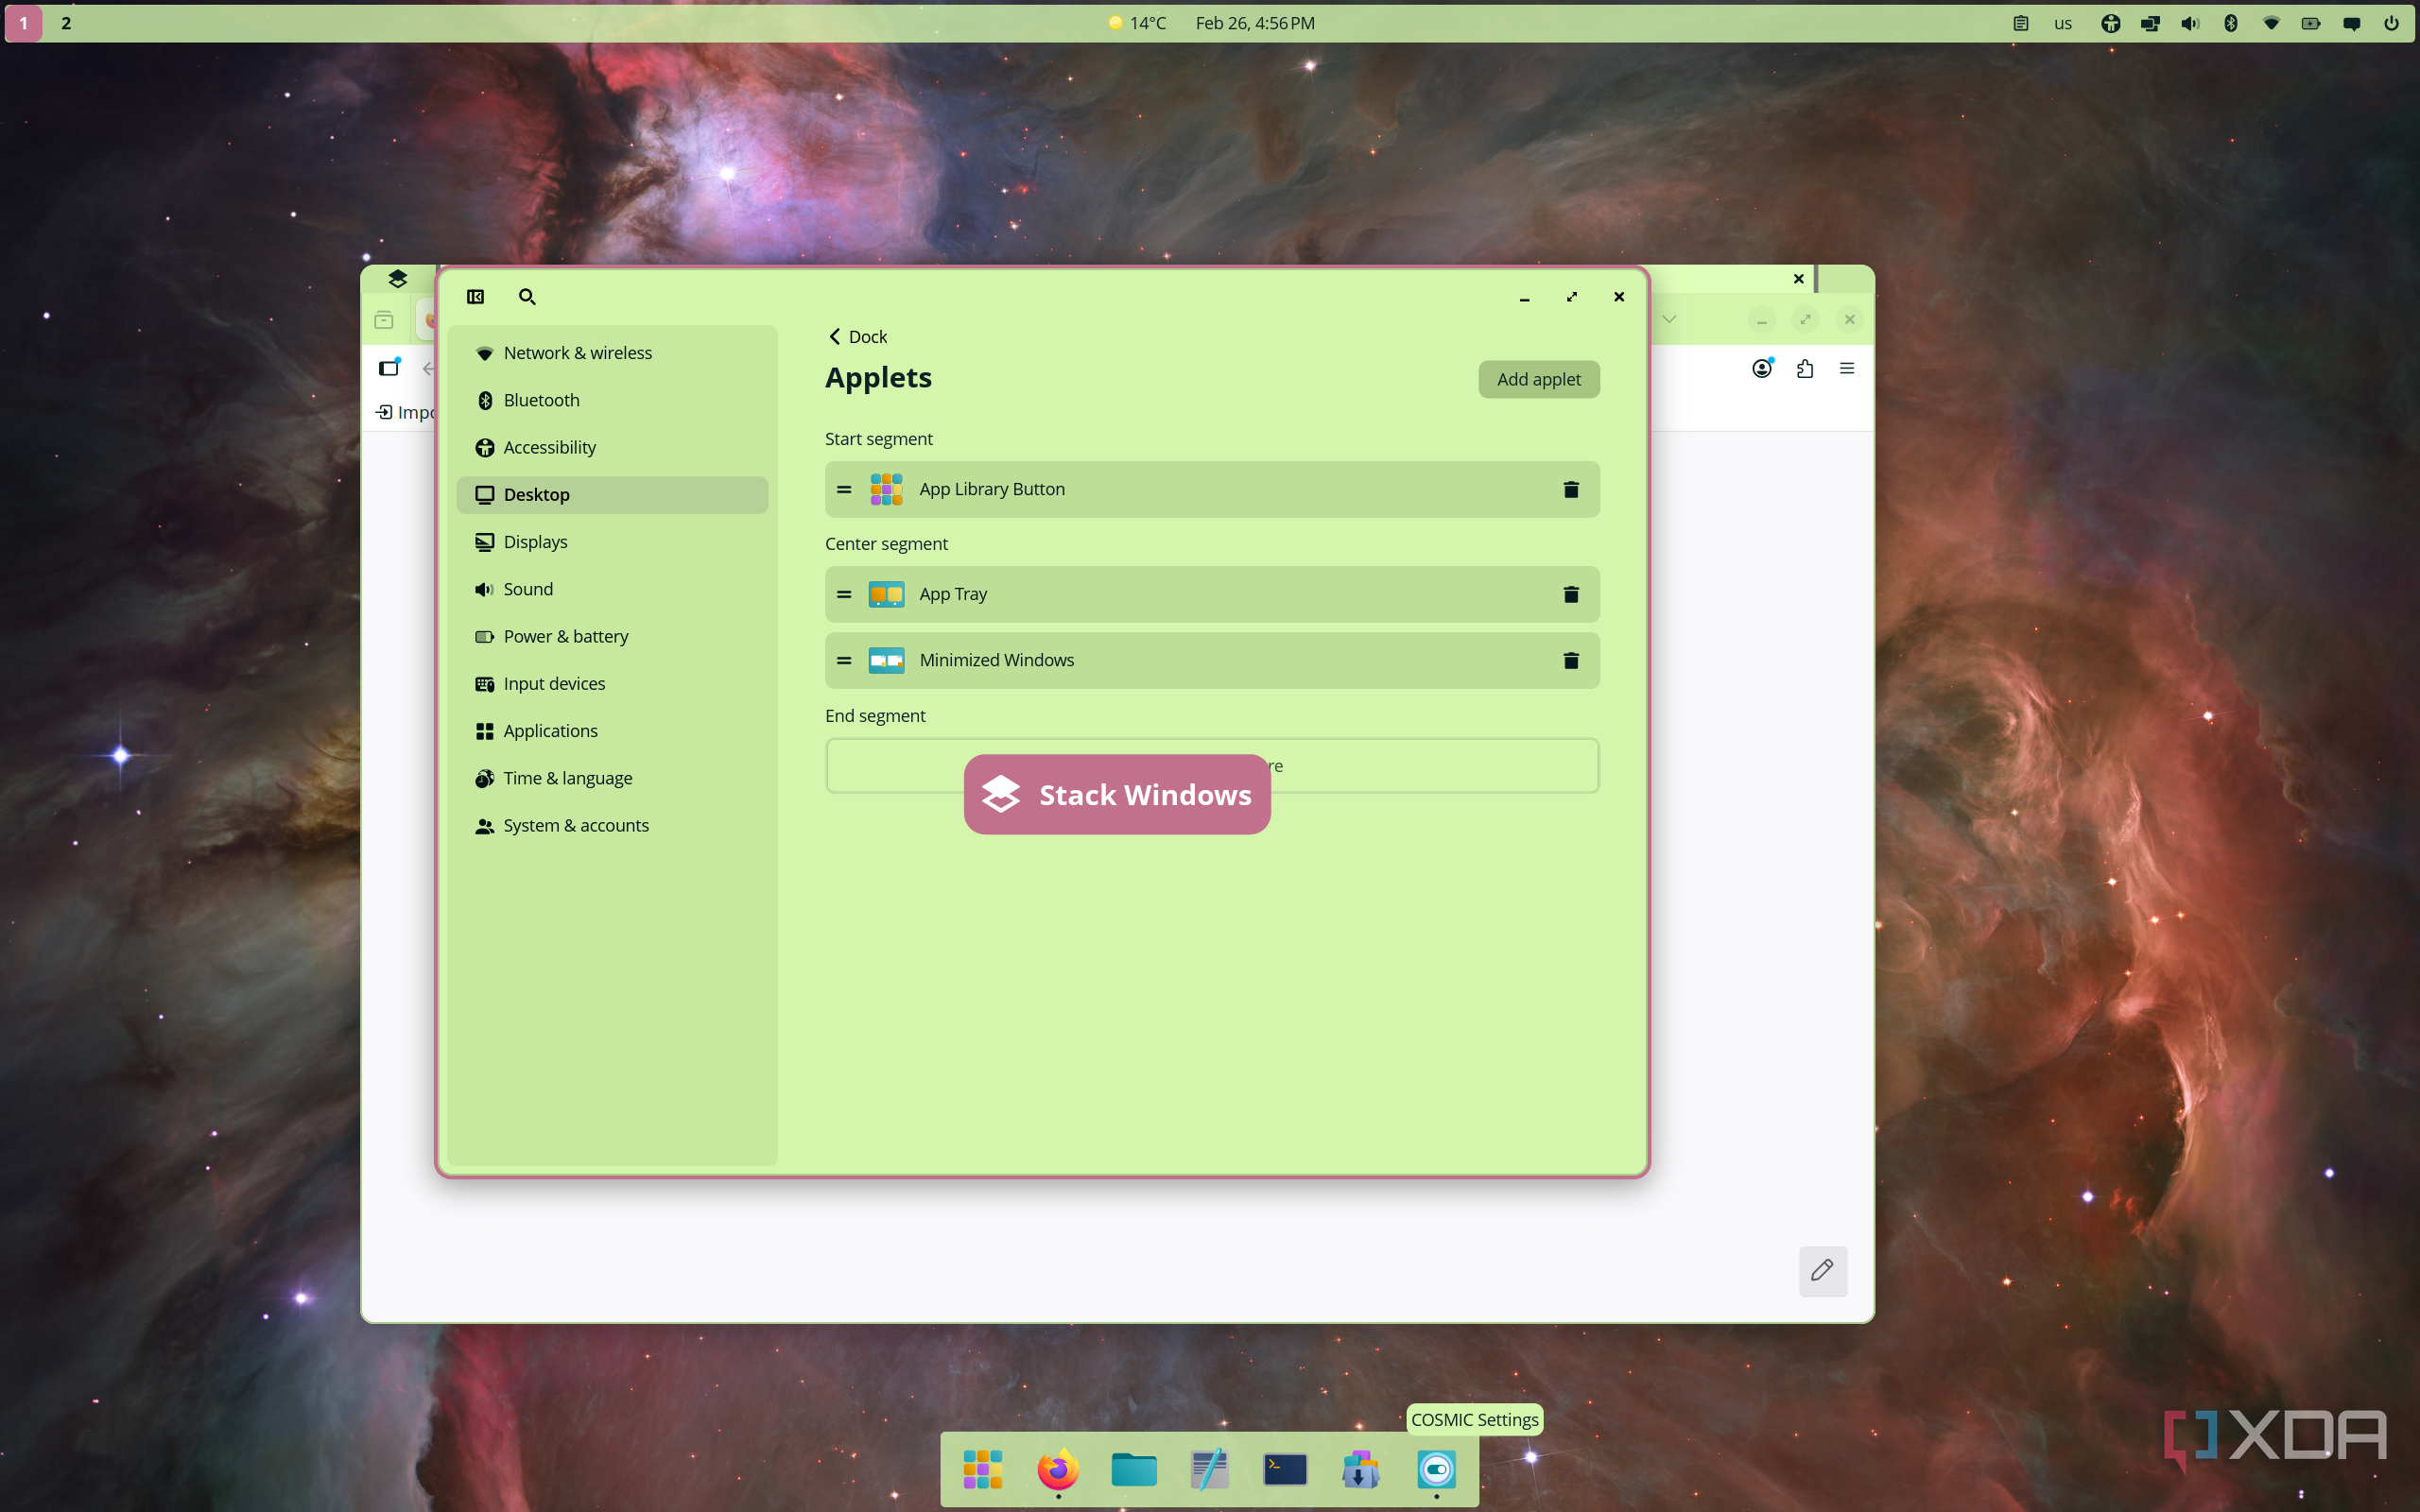Open Firefox hamburger application menu
2420x1512 pixels.
[1847, 368]
